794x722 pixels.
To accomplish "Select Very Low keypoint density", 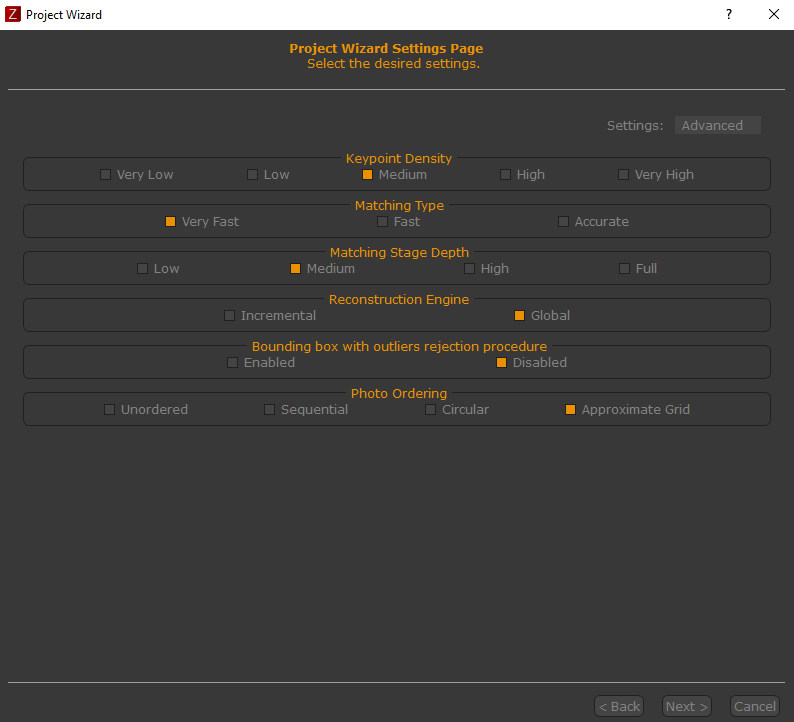I will point(106,175).
